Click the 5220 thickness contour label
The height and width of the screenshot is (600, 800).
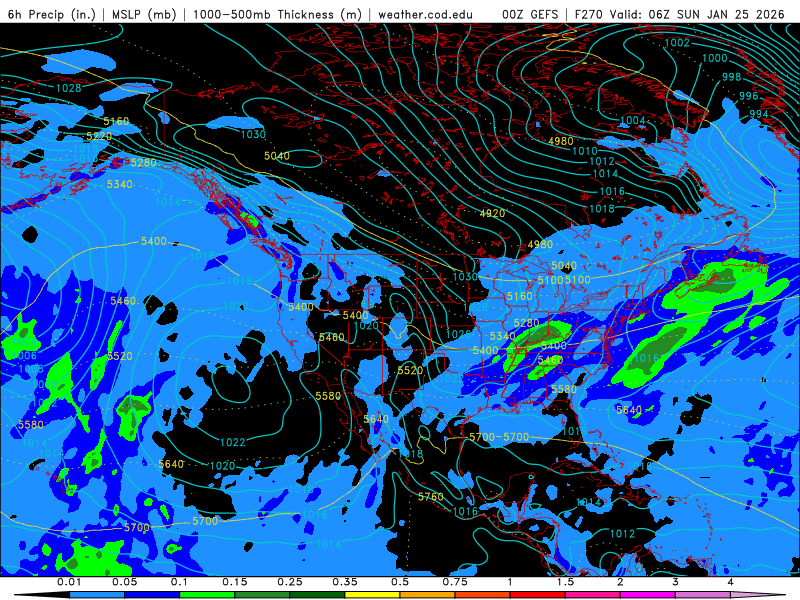pos(99,136)
